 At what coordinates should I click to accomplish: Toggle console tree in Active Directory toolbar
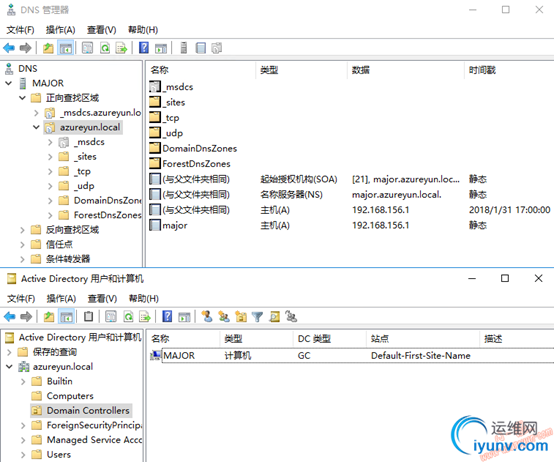(66, 316)
